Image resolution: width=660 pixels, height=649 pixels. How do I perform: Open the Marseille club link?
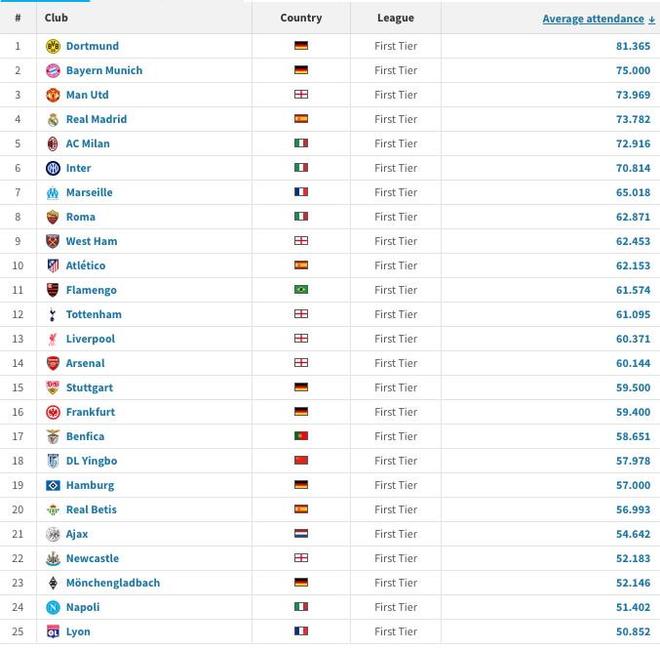tap(89, 192)
